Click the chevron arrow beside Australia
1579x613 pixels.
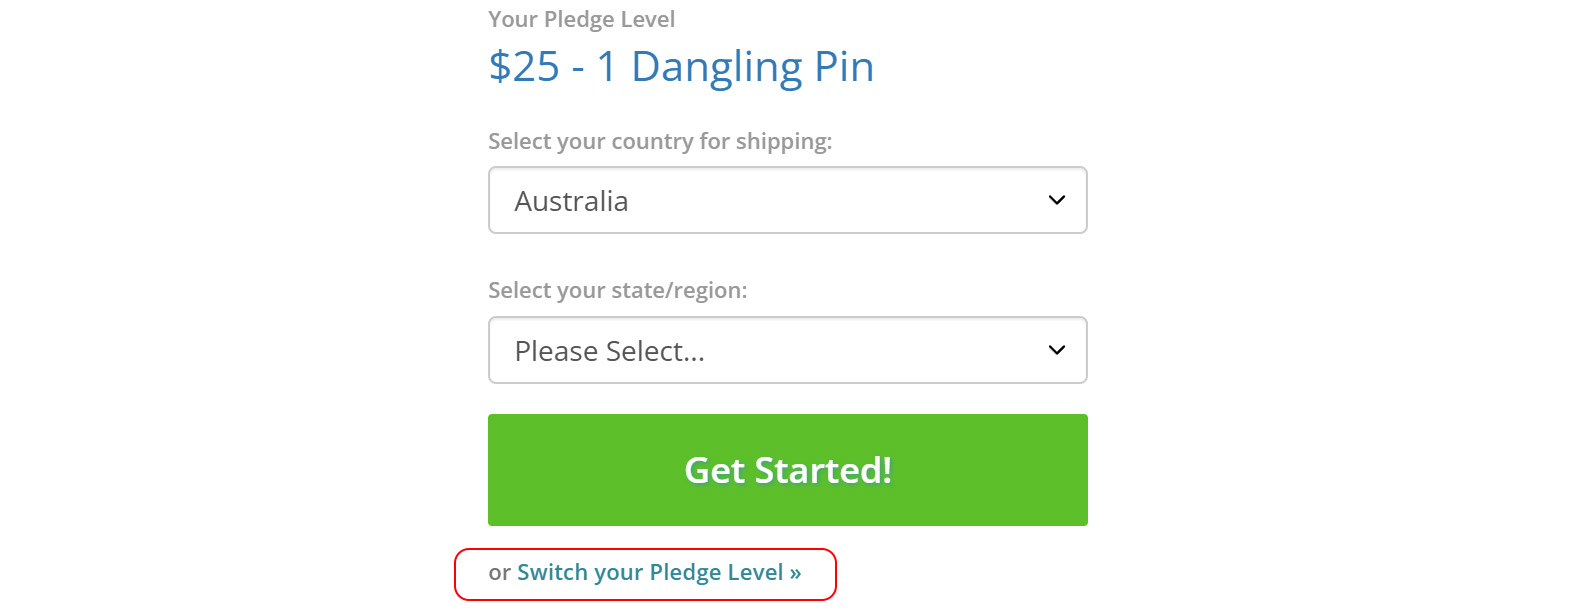[1056, 200]
